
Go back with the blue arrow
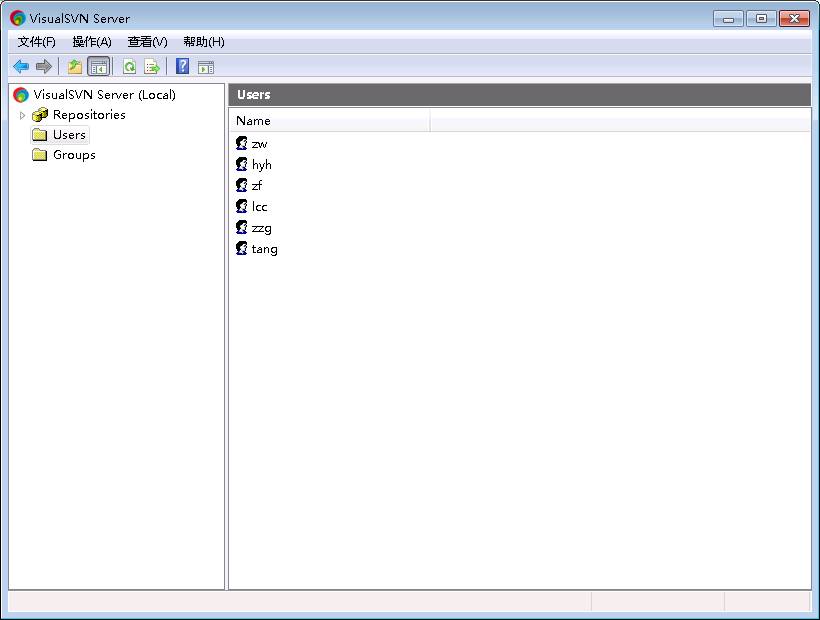pyautogui.click(x=21, y=66)
